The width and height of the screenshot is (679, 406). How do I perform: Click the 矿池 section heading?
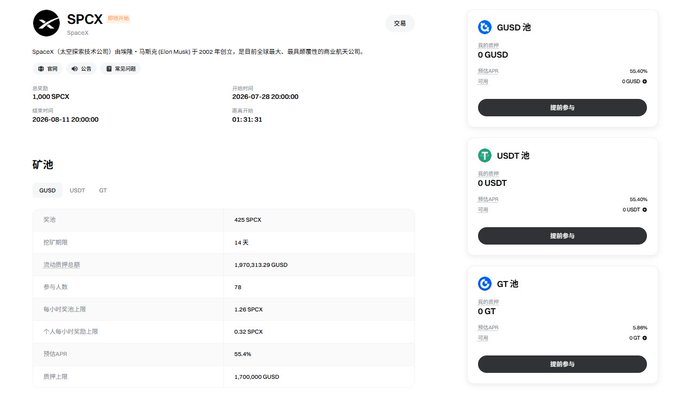point(42,164)
